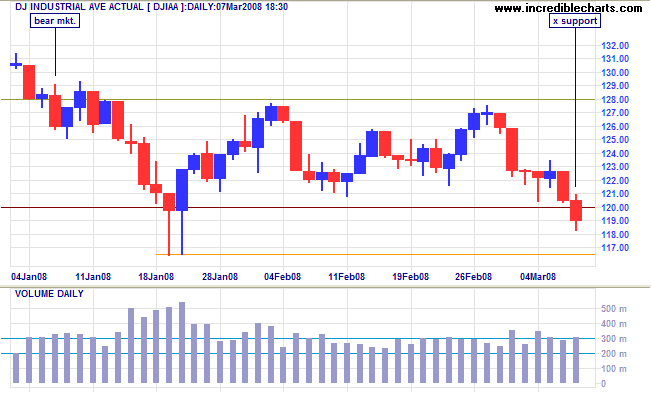Image resolution: width=651 pixels, height=395 pixels.
Task: Click the 121.00 price axis label
Action: [615, 194]
